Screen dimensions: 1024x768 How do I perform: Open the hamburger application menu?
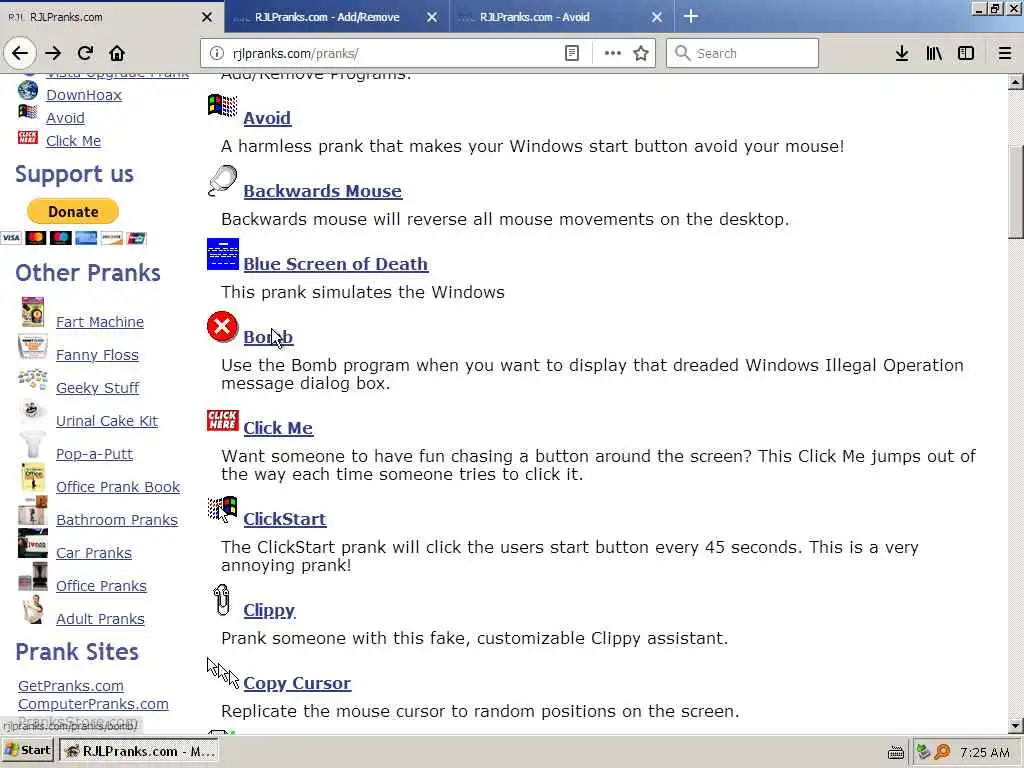1004,53
